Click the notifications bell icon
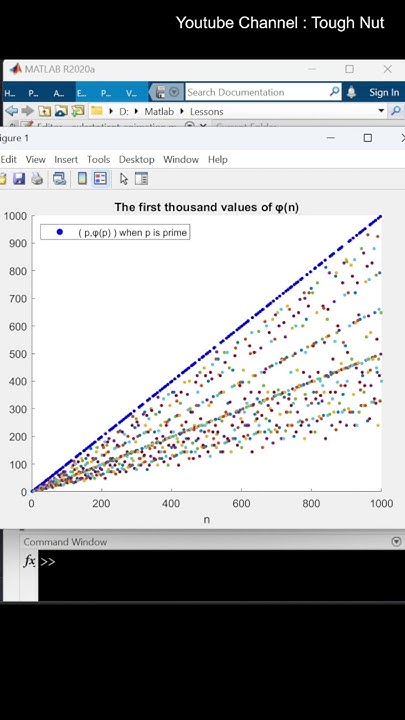This screenshot has height=720, width=405. click(x=351, y=92)
